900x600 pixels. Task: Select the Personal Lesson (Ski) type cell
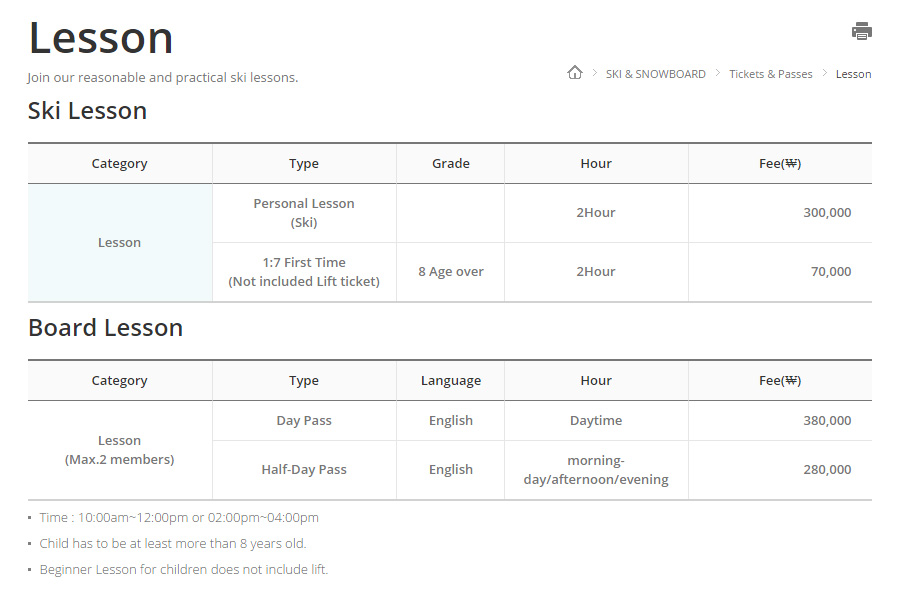(x=304, y=213)
